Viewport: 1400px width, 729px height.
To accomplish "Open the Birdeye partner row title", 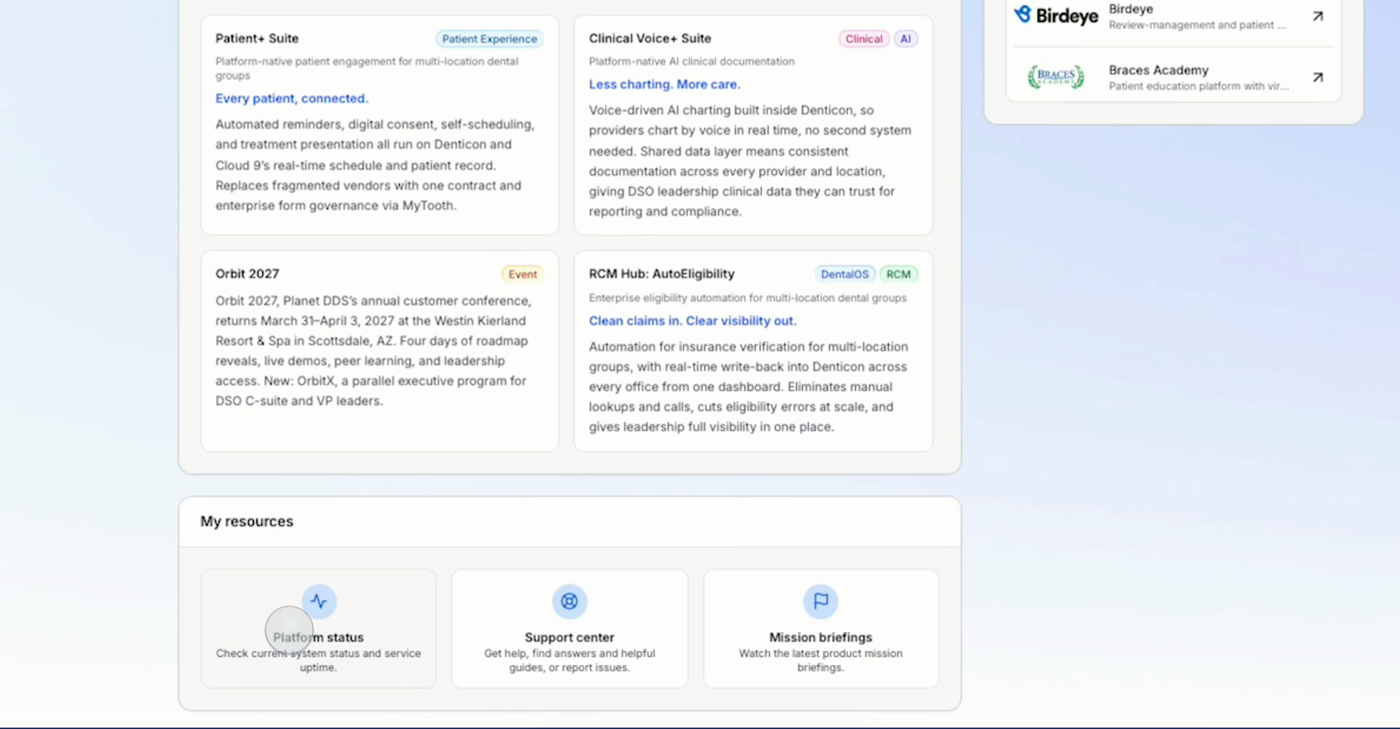I will pos(1131,9).
